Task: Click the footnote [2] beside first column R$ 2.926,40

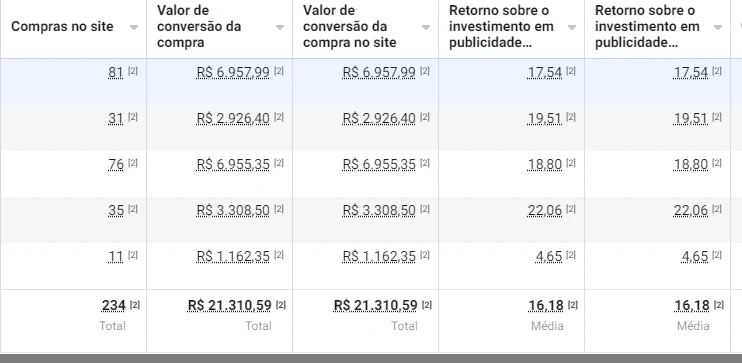Action: pyautogui.click(x=279, y=117)
